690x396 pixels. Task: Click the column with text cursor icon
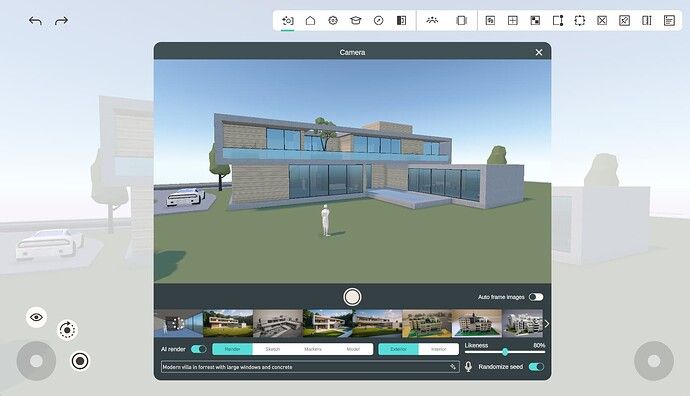[x=646, y=21]
